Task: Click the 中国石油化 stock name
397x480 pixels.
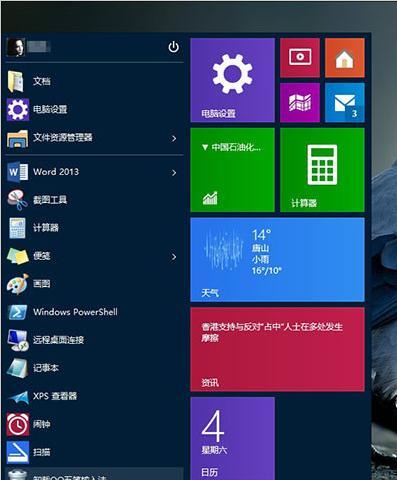Action: pyautogui.click(x=236, y=147)
